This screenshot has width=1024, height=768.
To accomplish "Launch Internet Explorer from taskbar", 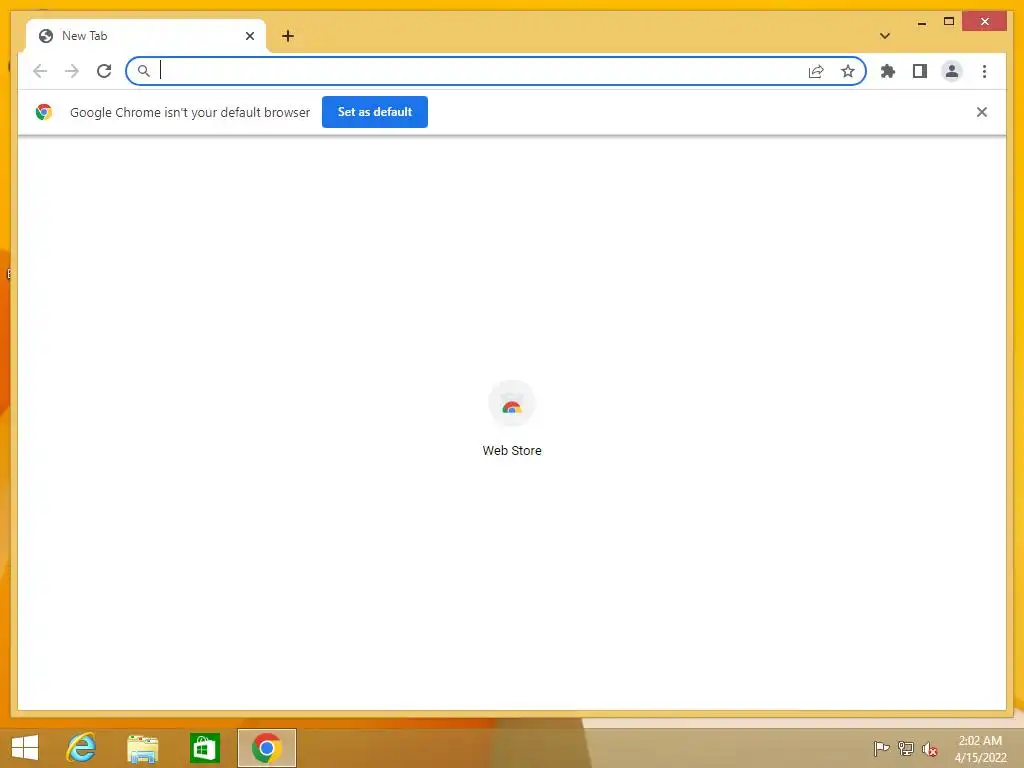I will (x=81, y=748).
